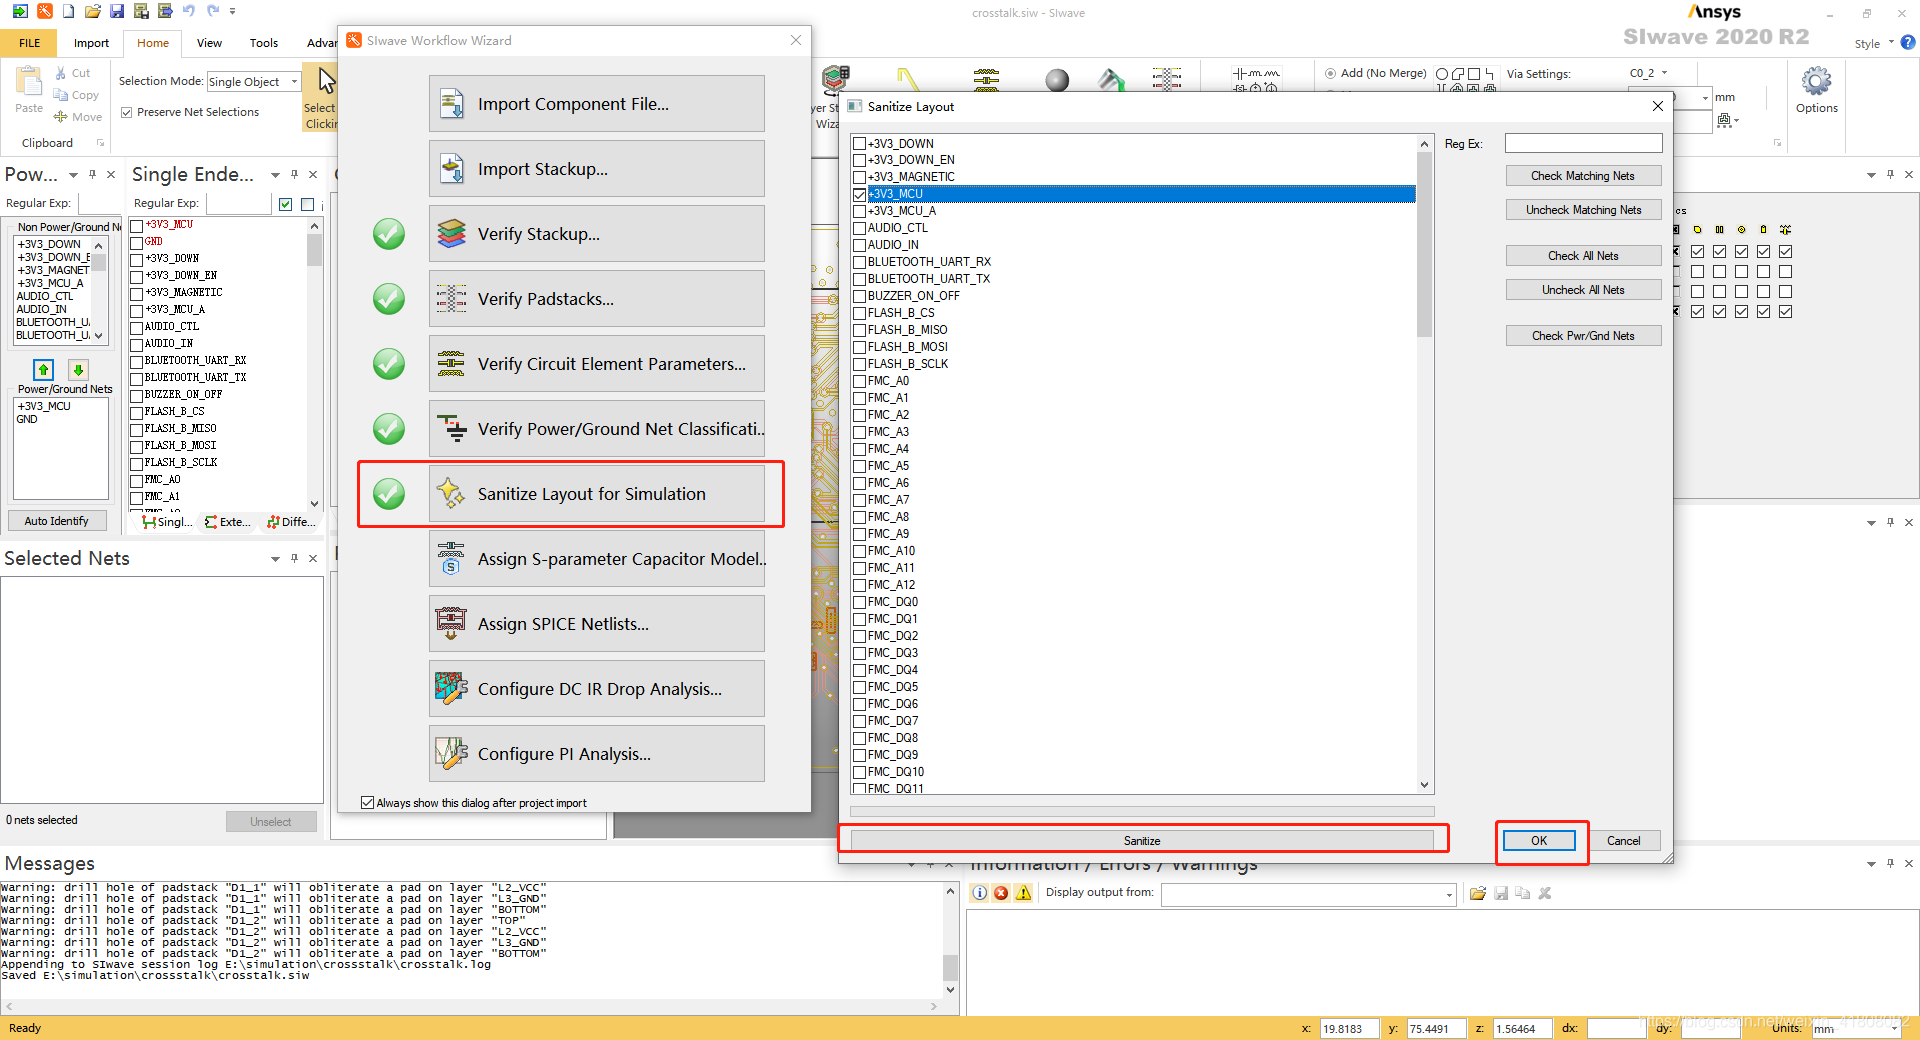This screenshot has width=1920, height=1040.
Task: Click the Reg Ex input field
Action: (x=1583, y=144)
